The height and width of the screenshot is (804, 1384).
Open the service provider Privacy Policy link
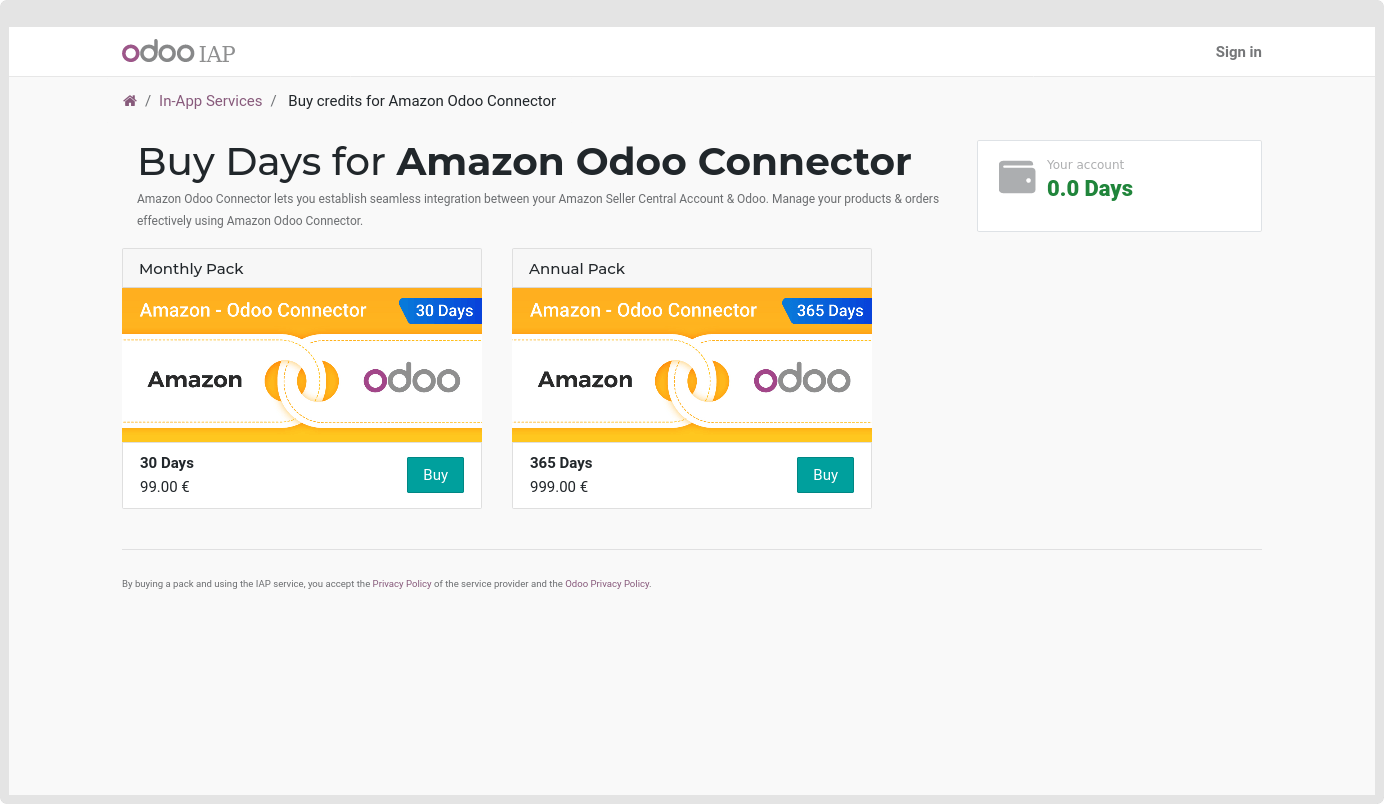click(x=402, y=584)
